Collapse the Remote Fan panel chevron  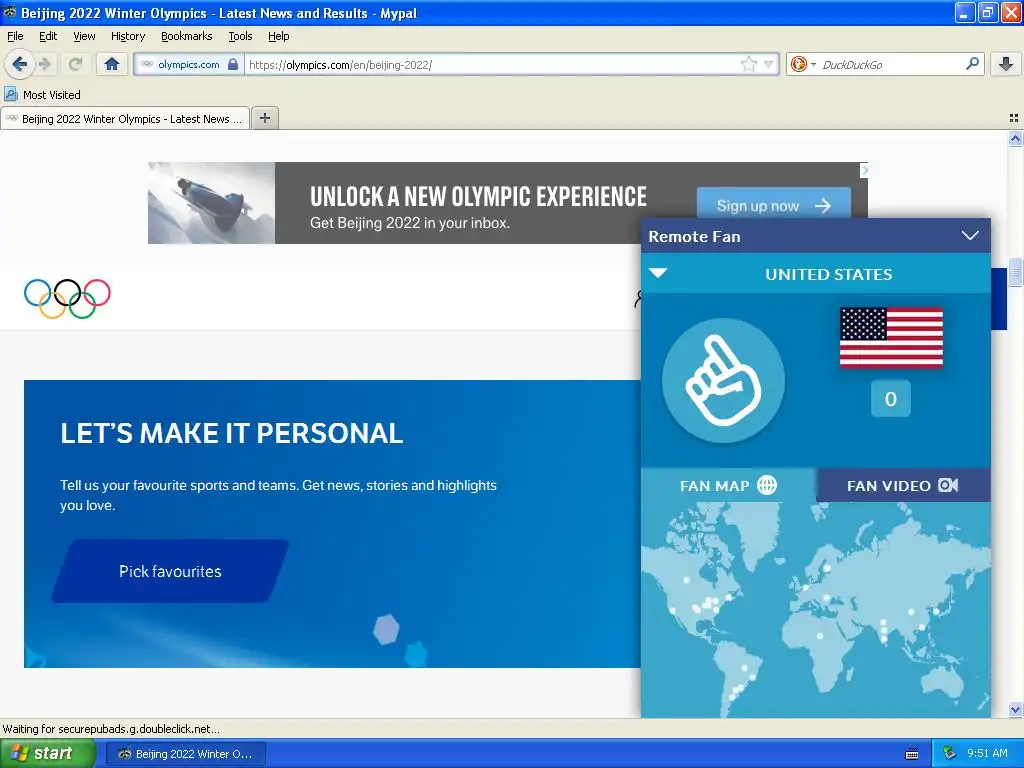(x=970, y=236)
